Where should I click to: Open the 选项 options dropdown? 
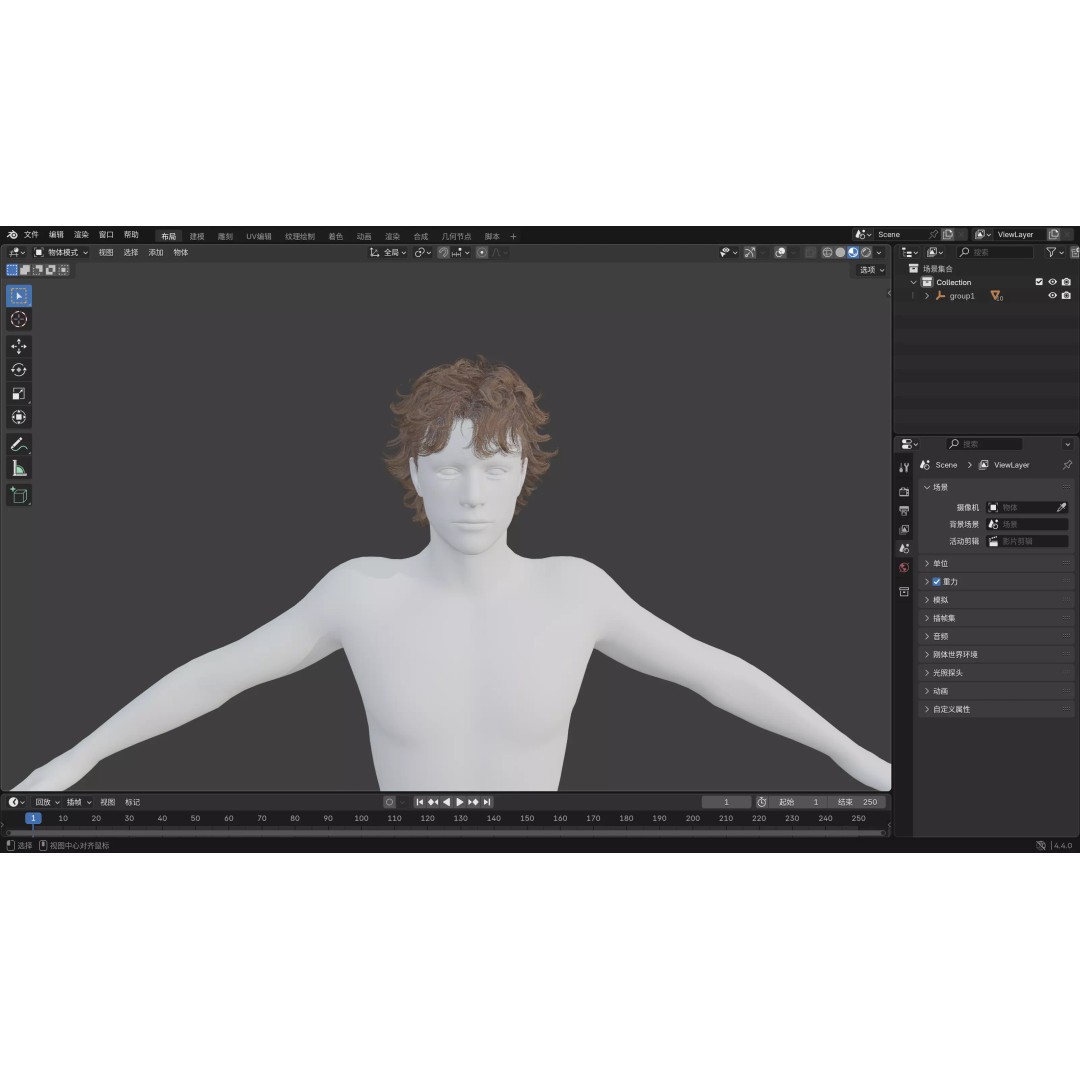[x=871, y=270]
